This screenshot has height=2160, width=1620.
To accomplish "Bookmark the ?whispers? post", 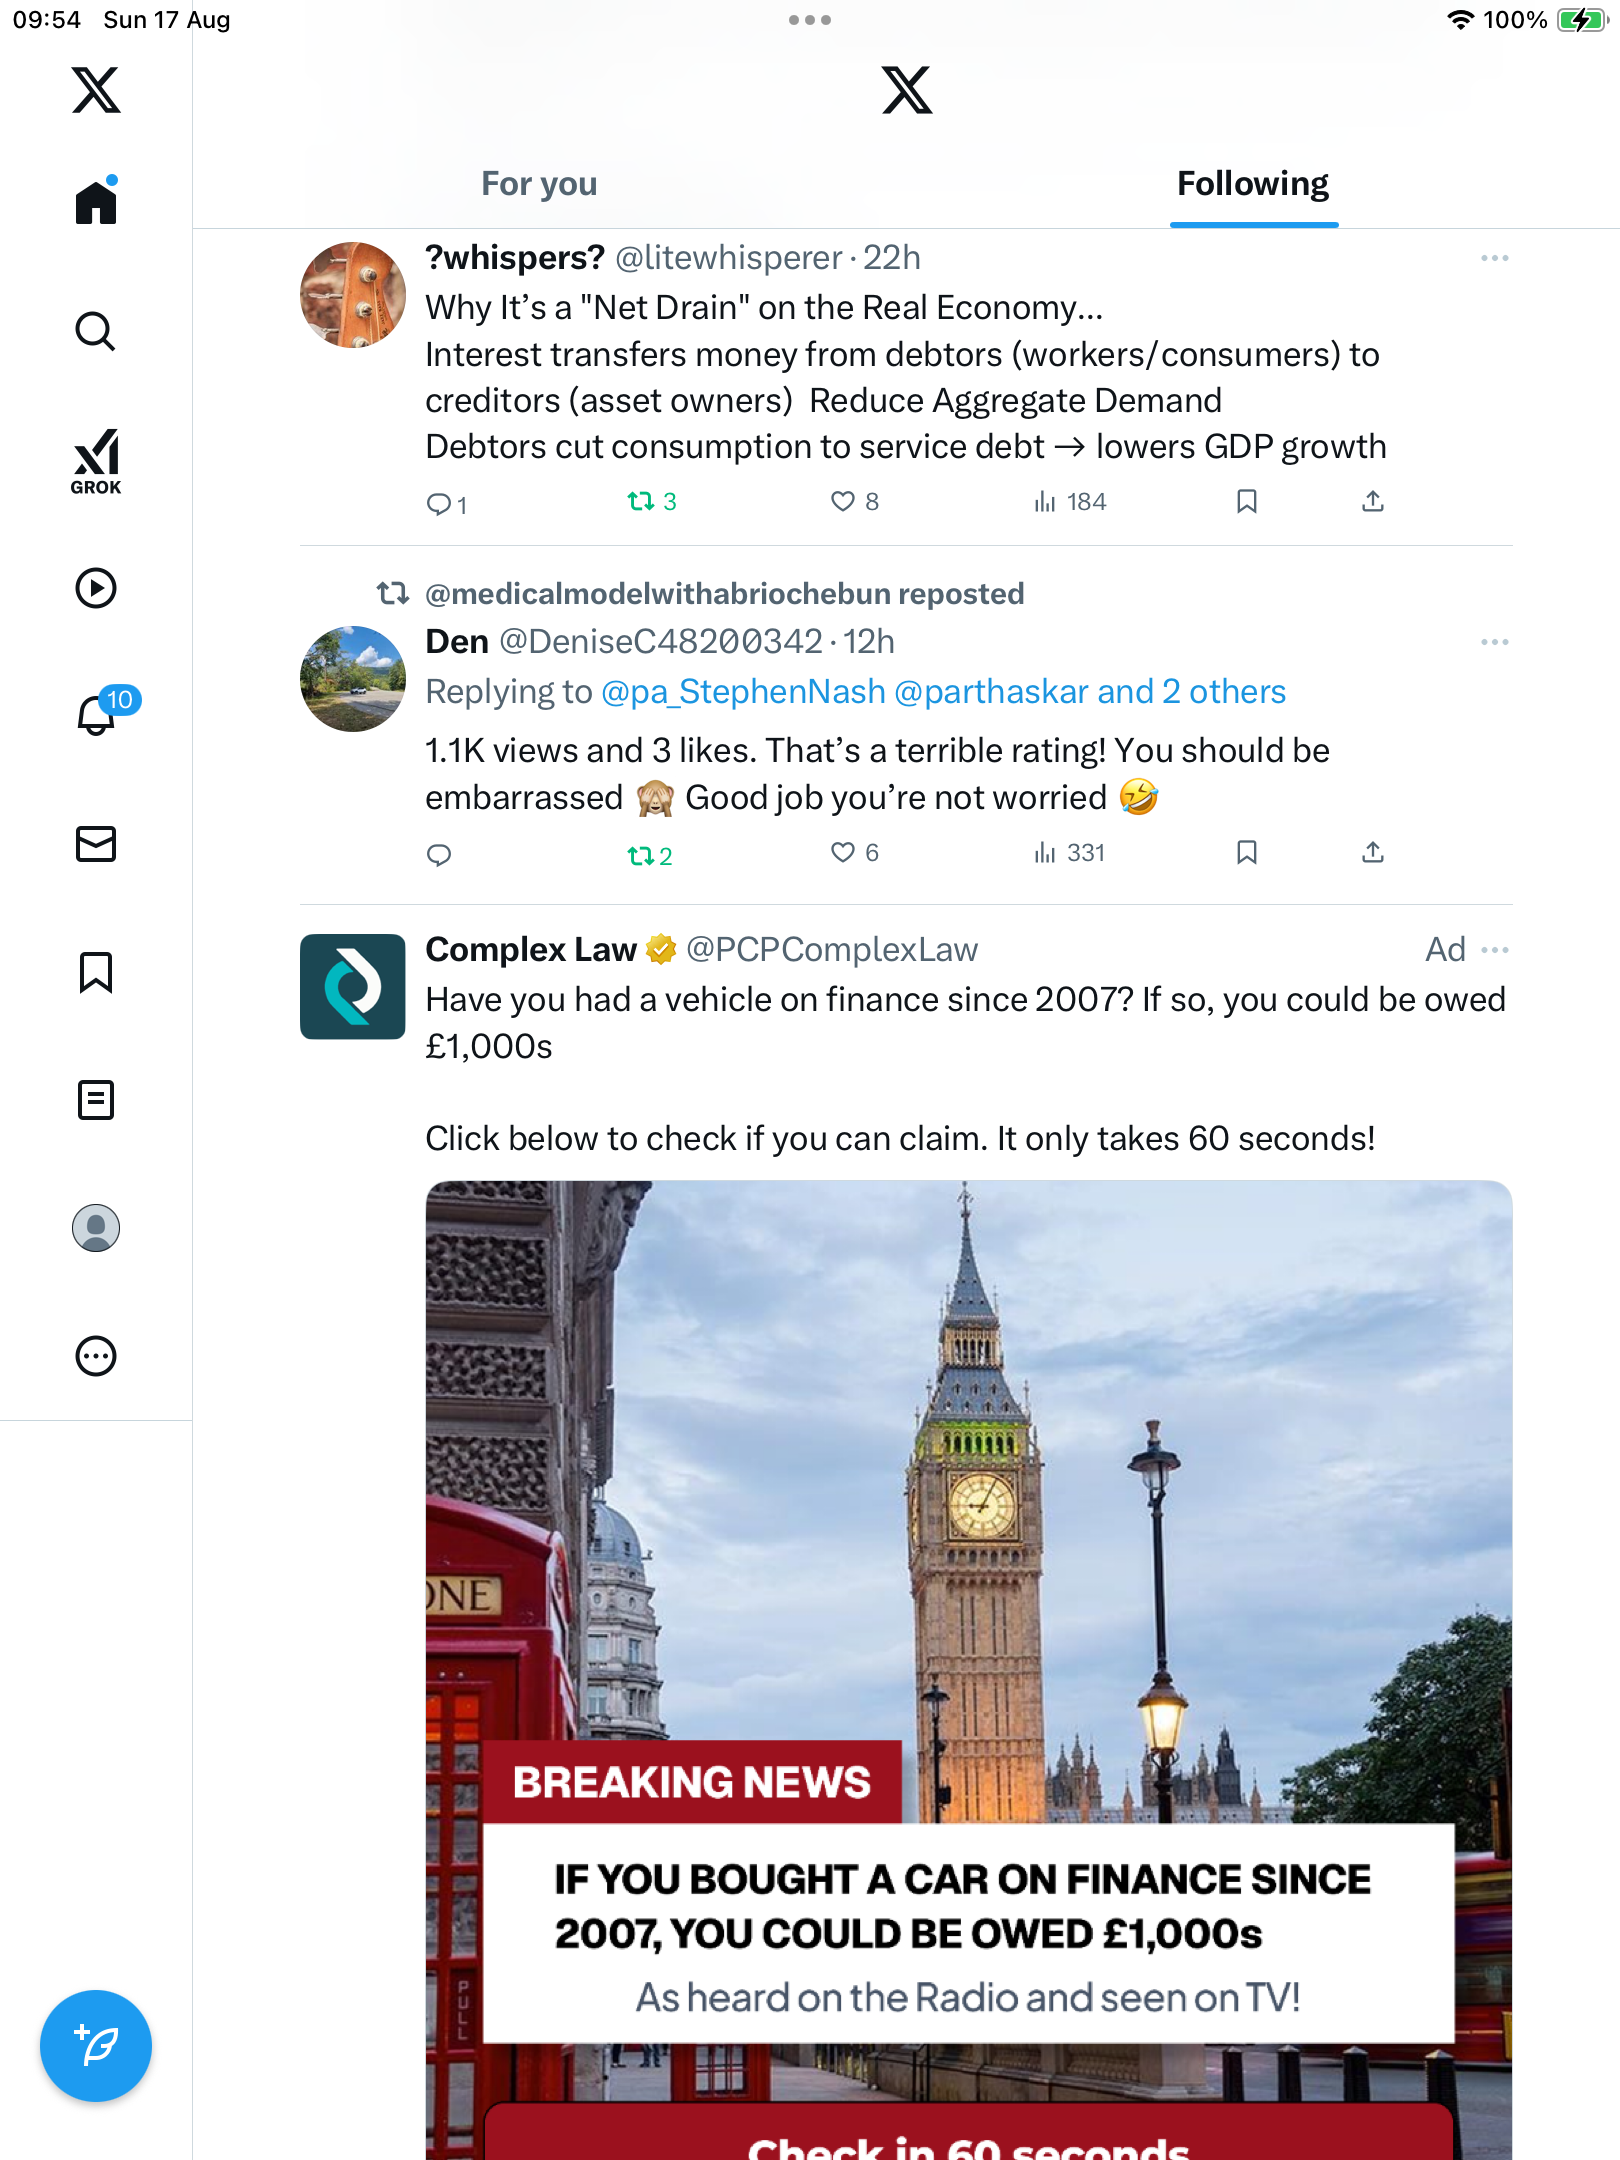I will point(1246,501).
